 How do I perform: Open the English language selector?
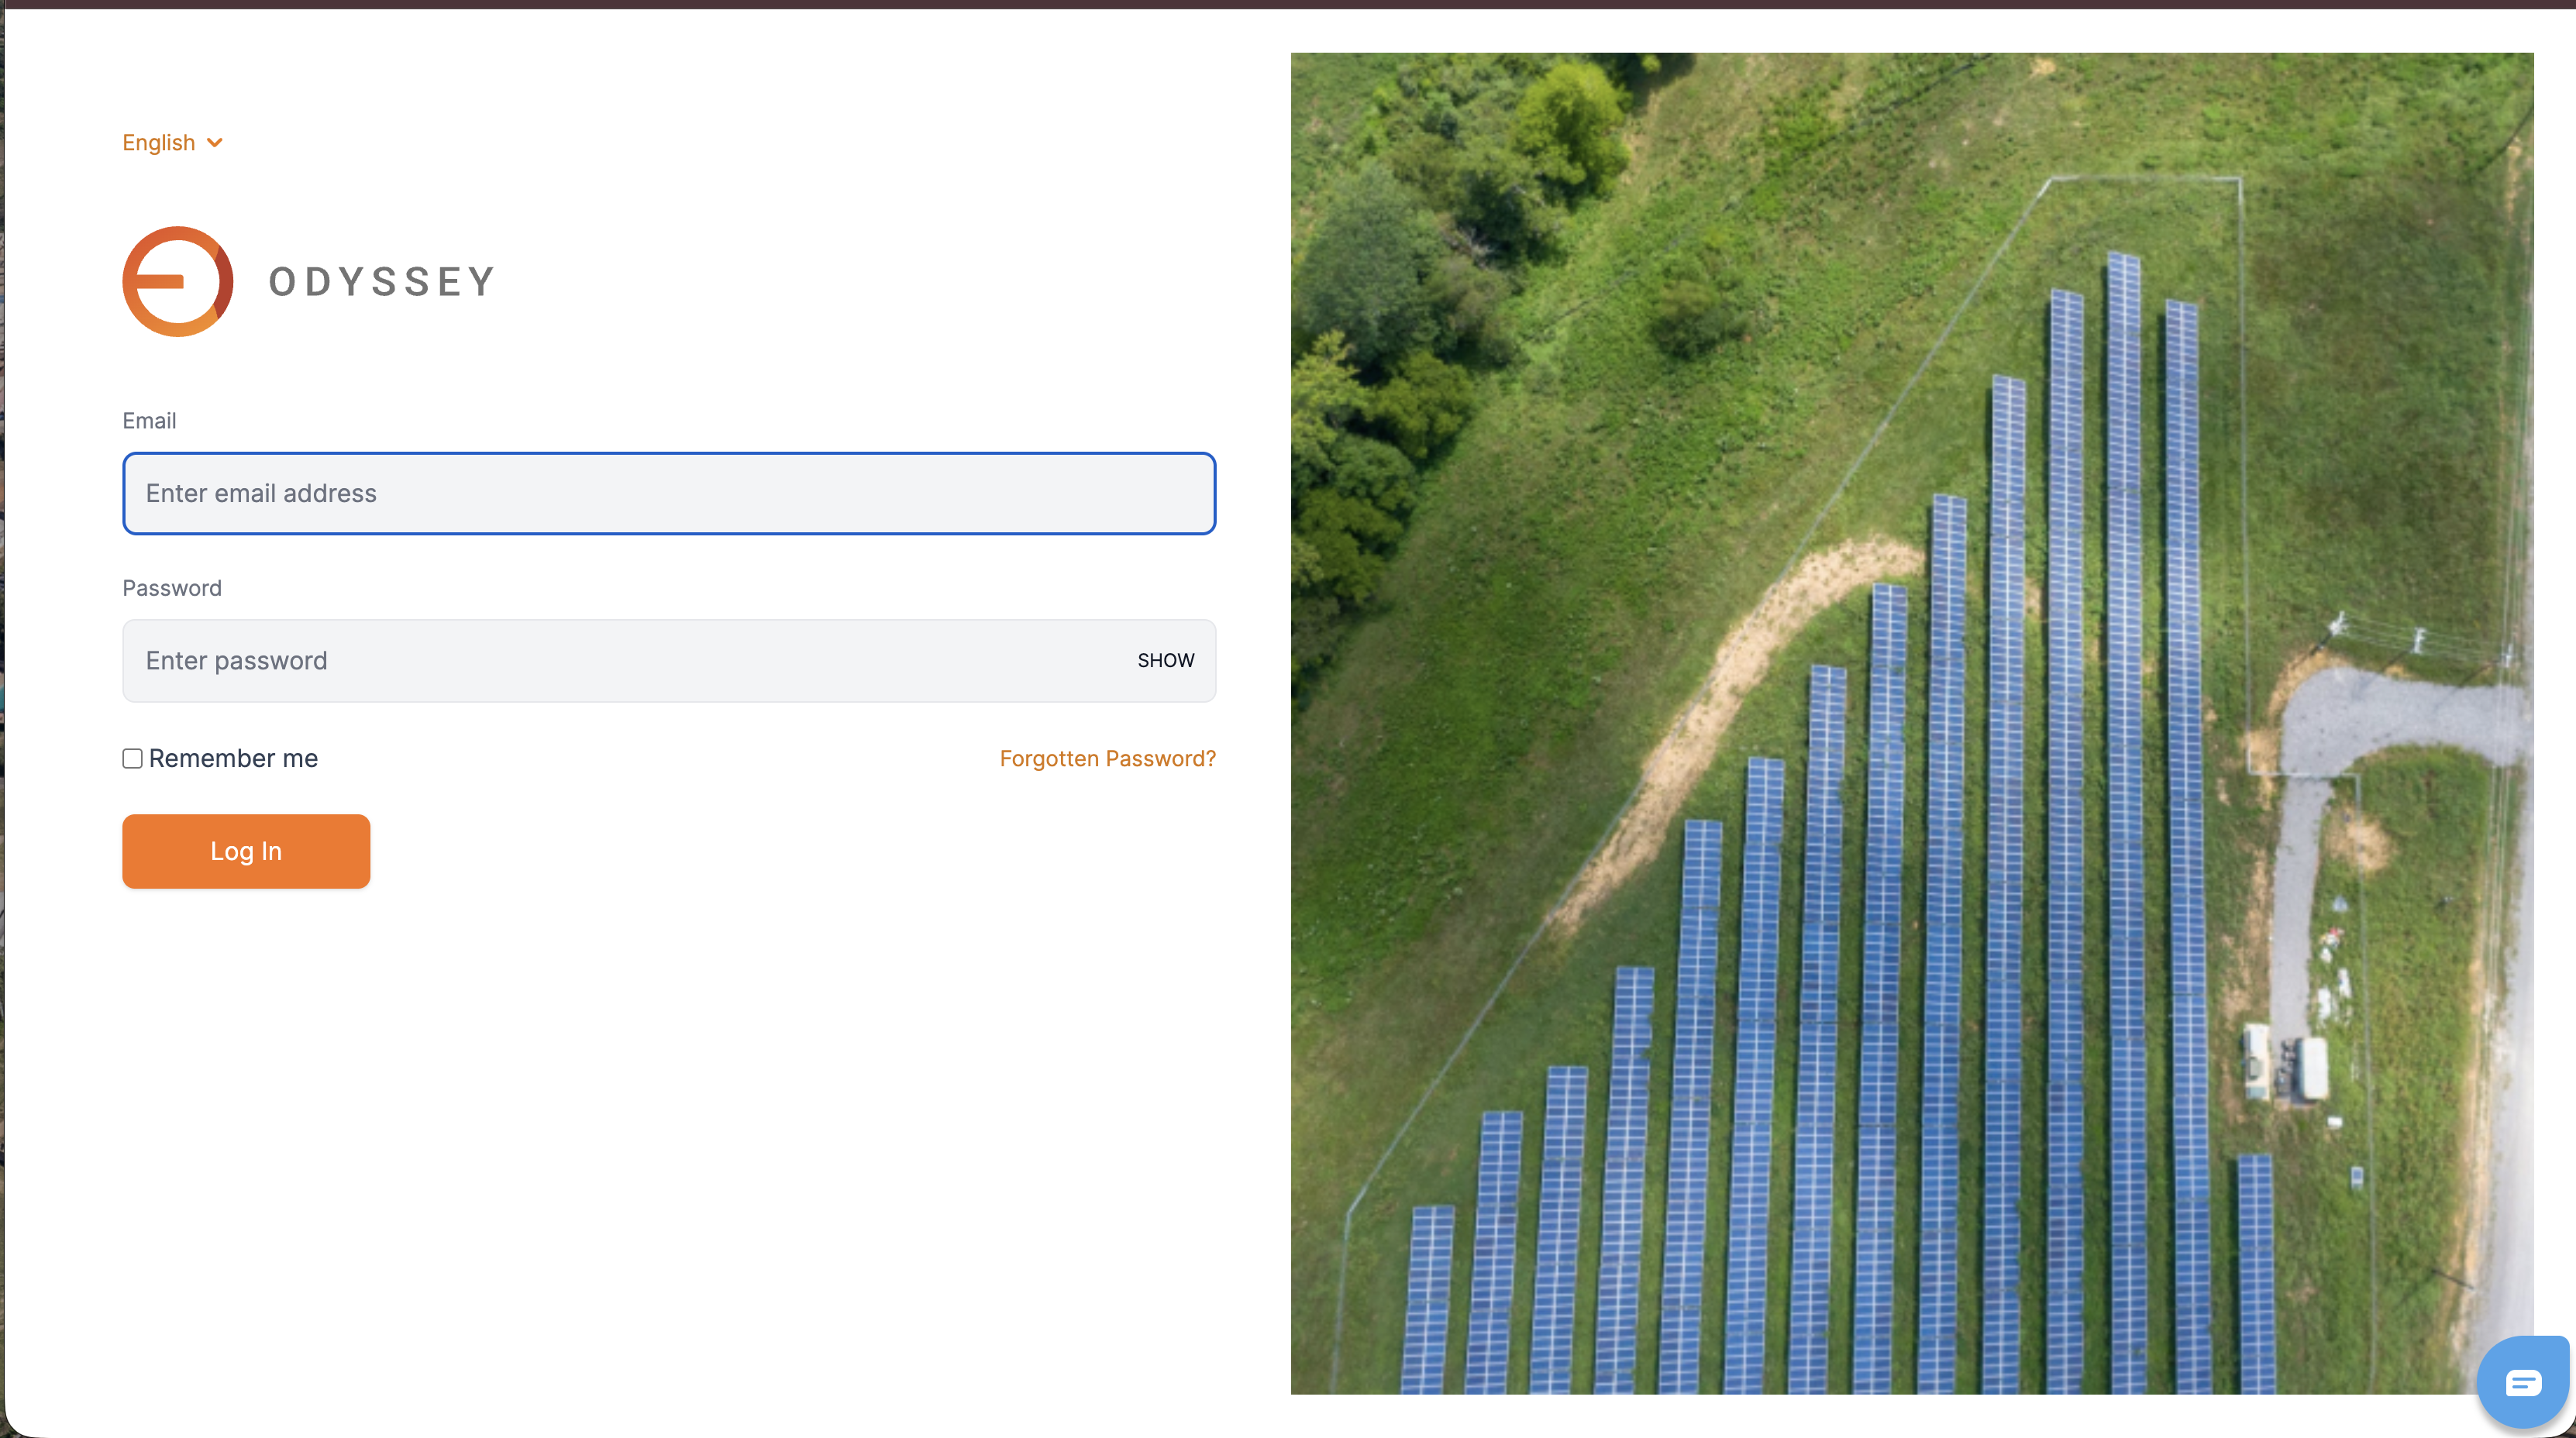[x=159, y=143]
